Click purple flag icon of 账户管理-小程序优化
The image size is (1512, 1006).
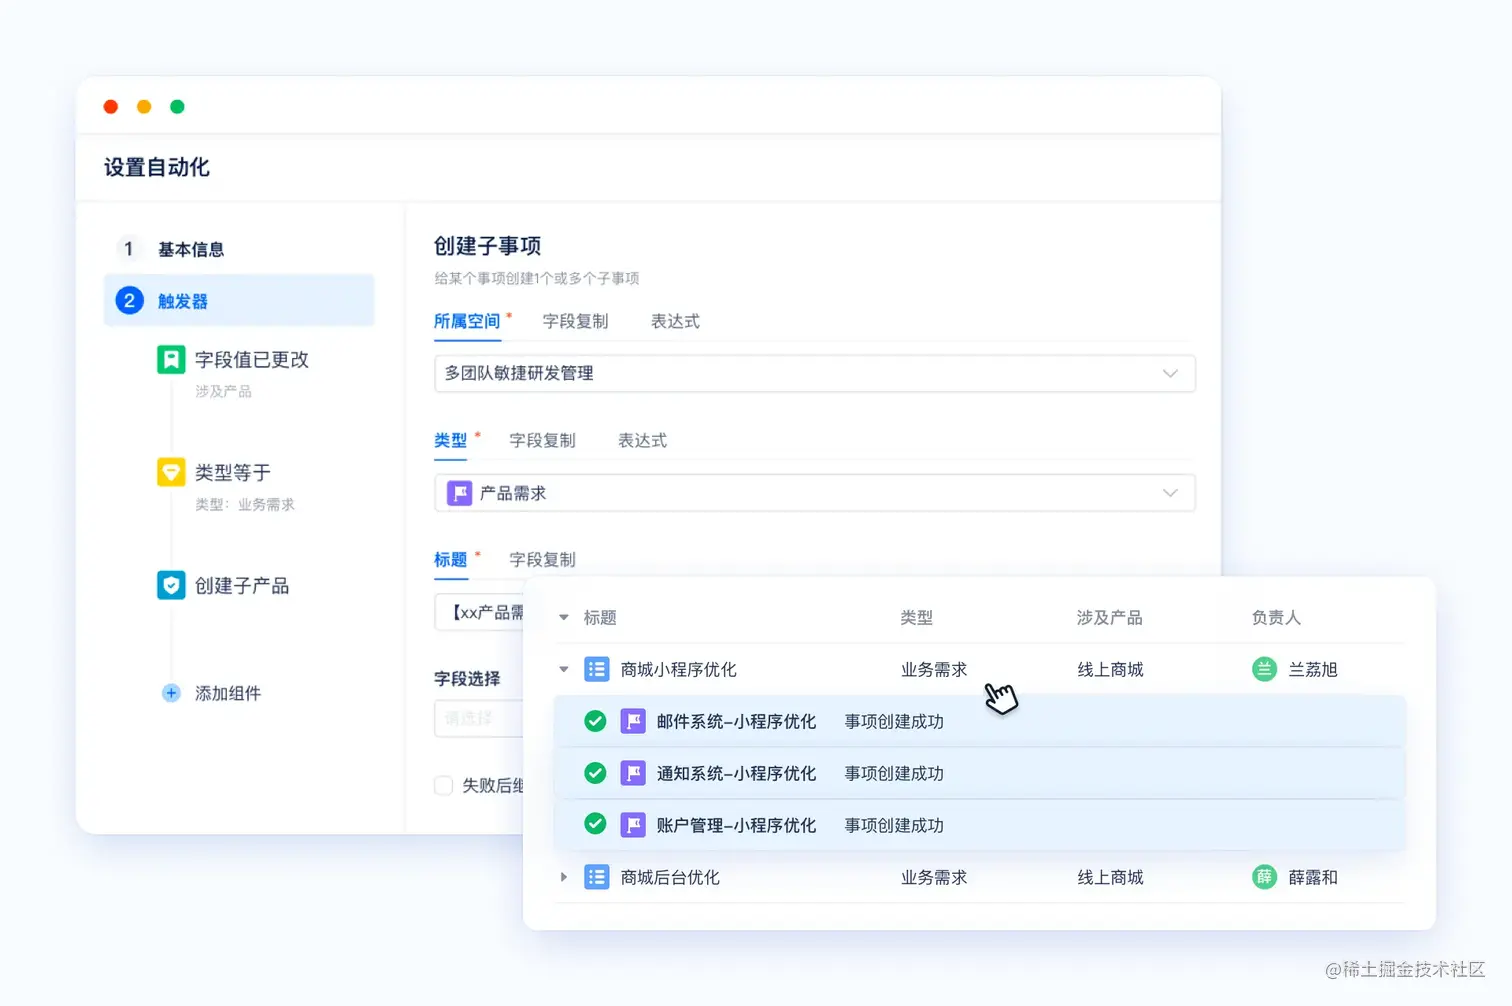pos(633,825)
